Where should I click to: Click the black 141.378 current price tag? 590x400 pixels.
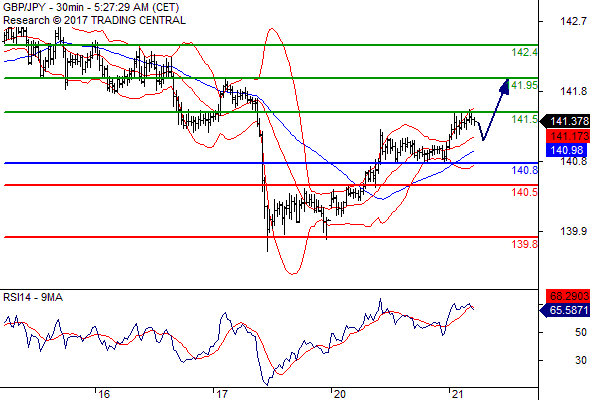click(x=564, y=121)
